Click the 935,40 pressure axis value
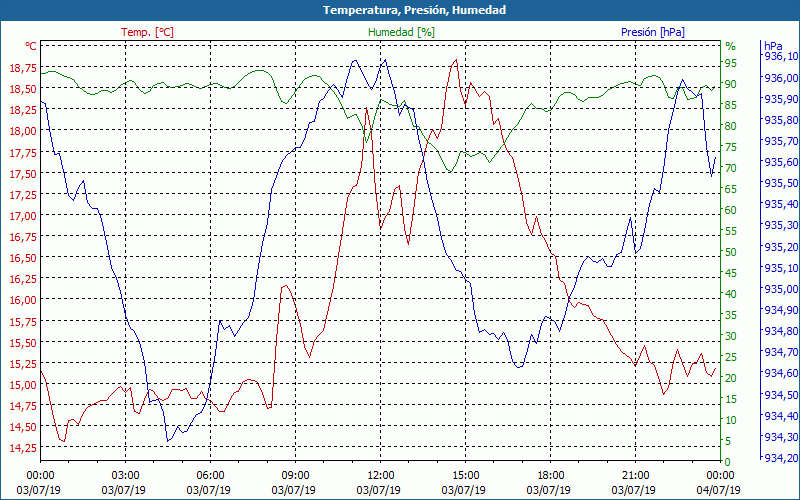 pyautogui.click(x=782, y=204)
